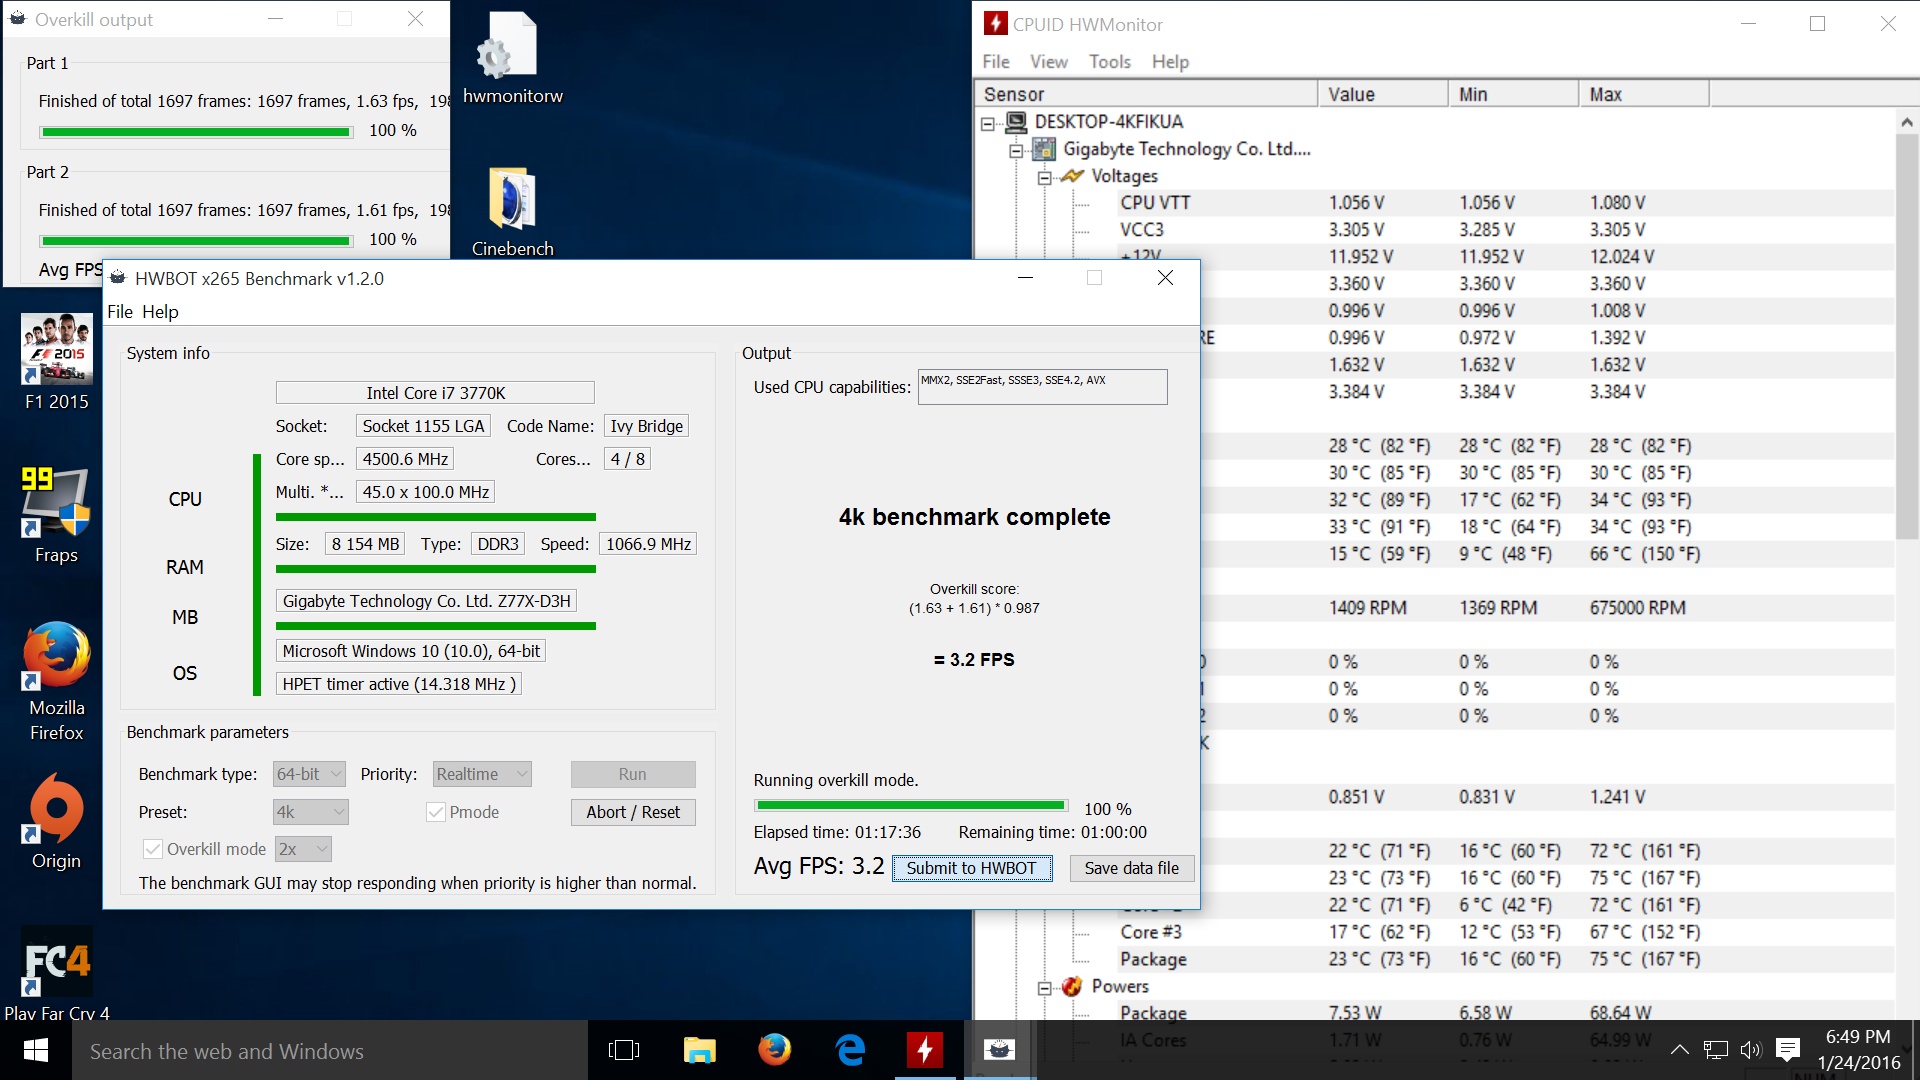
Task: Click the Overkill output title bar icon
Action: click(18, 19)
